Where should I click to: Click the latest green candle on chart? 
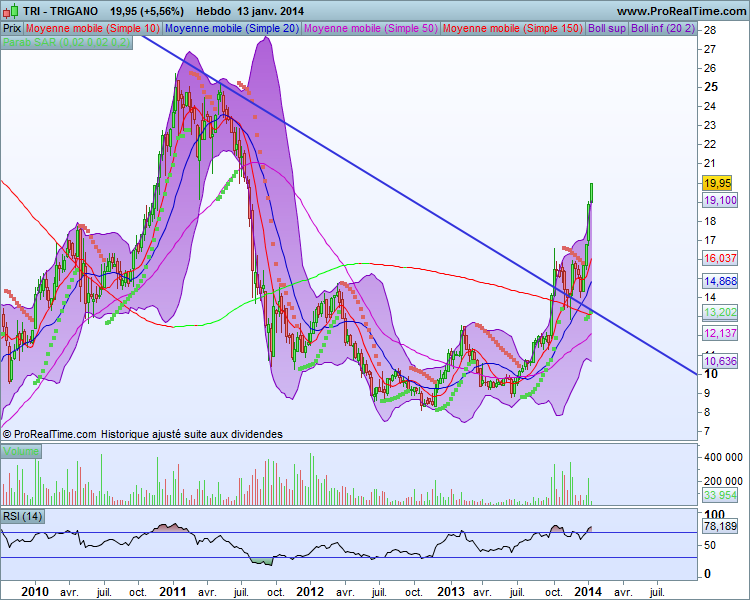click(x=592, y=192)
